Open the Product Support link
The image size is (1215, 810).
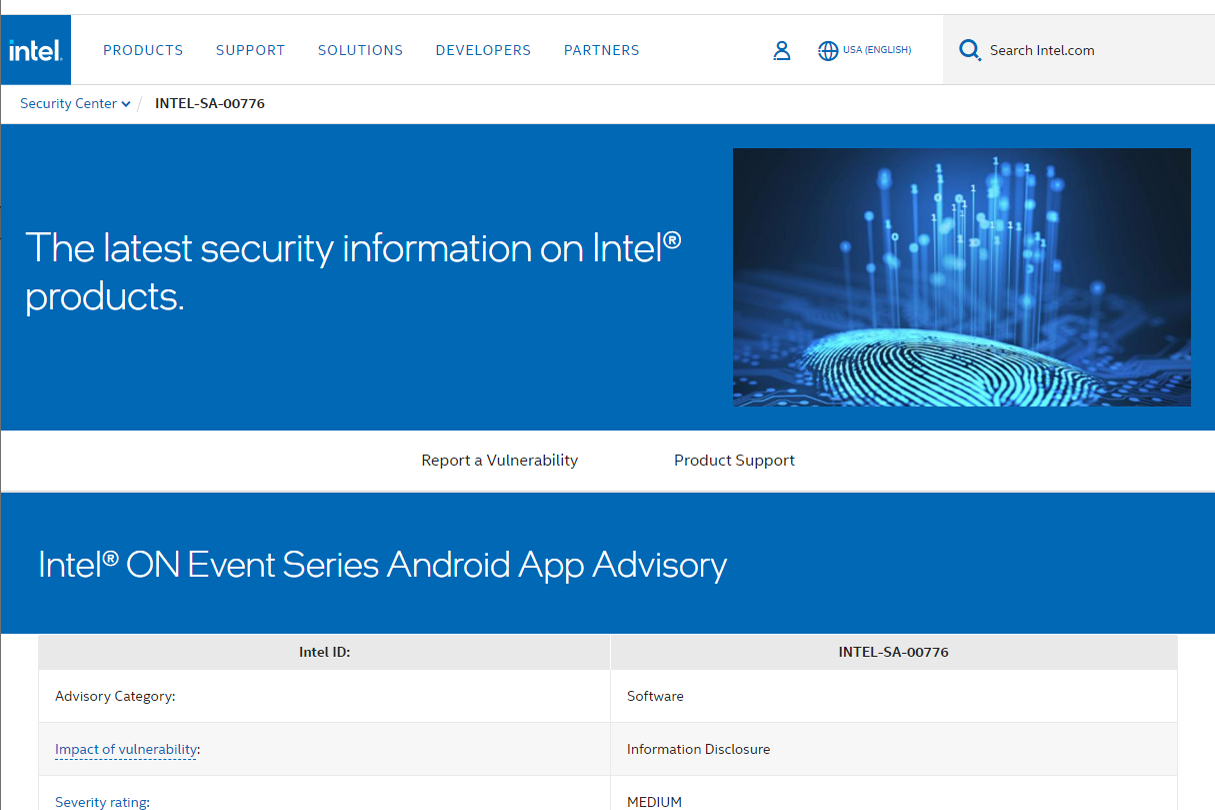(734, 460)
